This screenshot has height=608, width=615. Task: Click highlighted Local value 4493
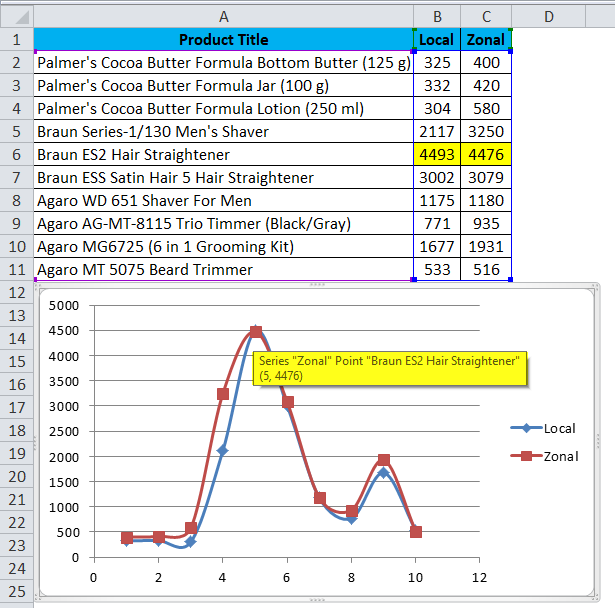click(x=437, y=155)
